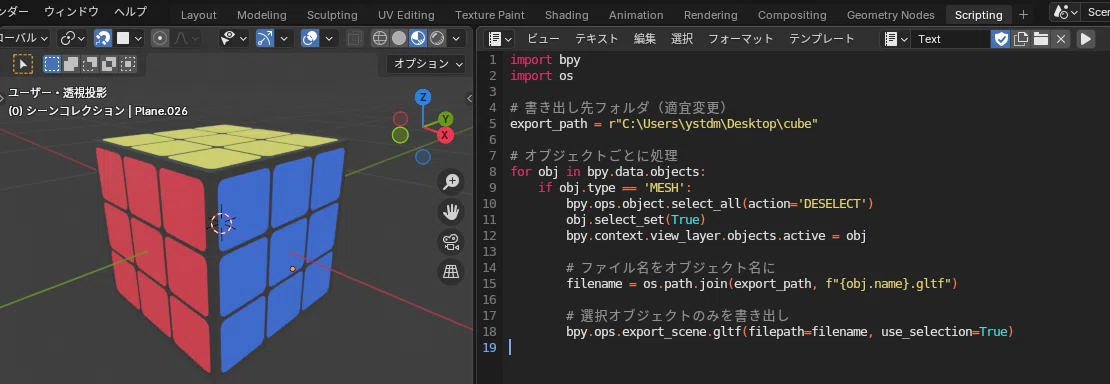Toggle viewport overlays display

click(309, 38)
